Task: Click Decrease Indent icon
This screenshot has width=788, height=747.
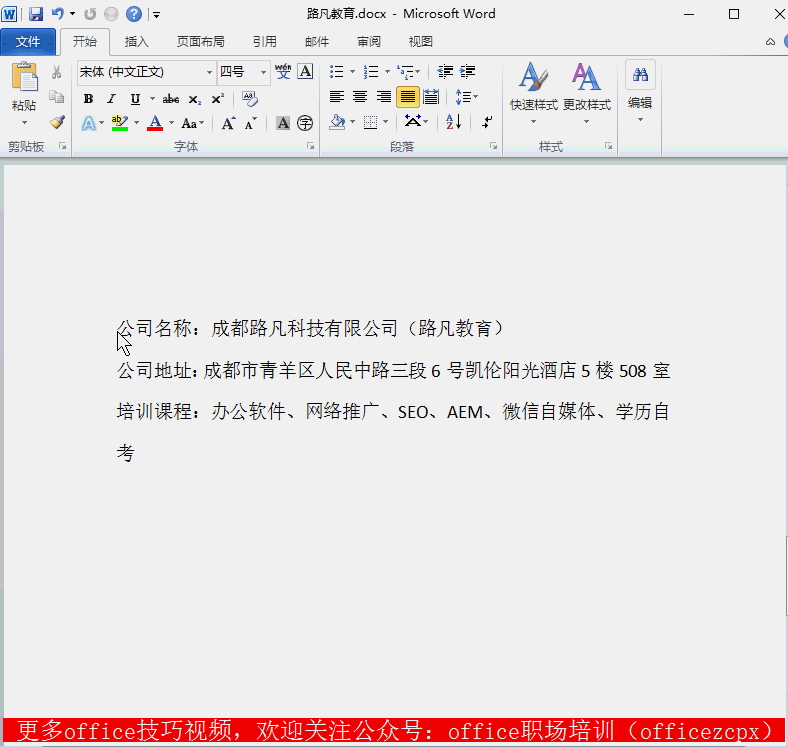Action: tap(445, 71)
